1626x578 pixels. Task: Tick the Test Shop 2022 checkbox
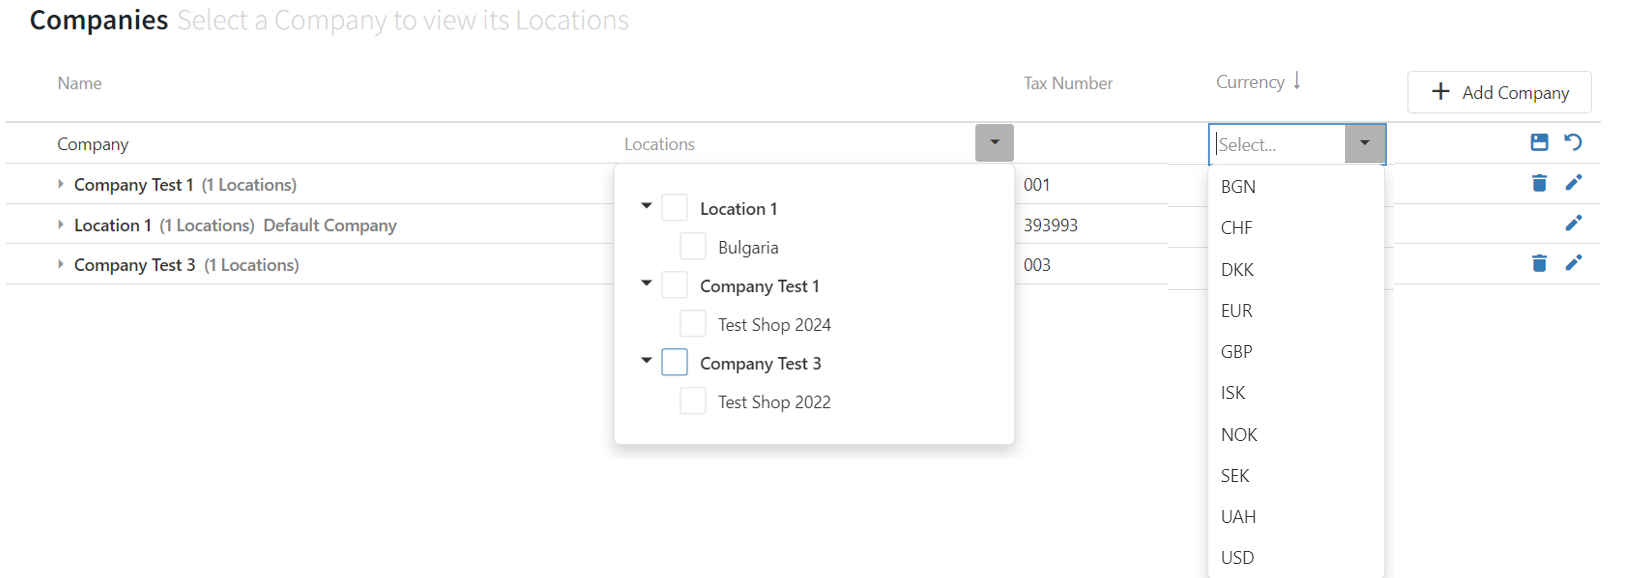coord(693,401)
